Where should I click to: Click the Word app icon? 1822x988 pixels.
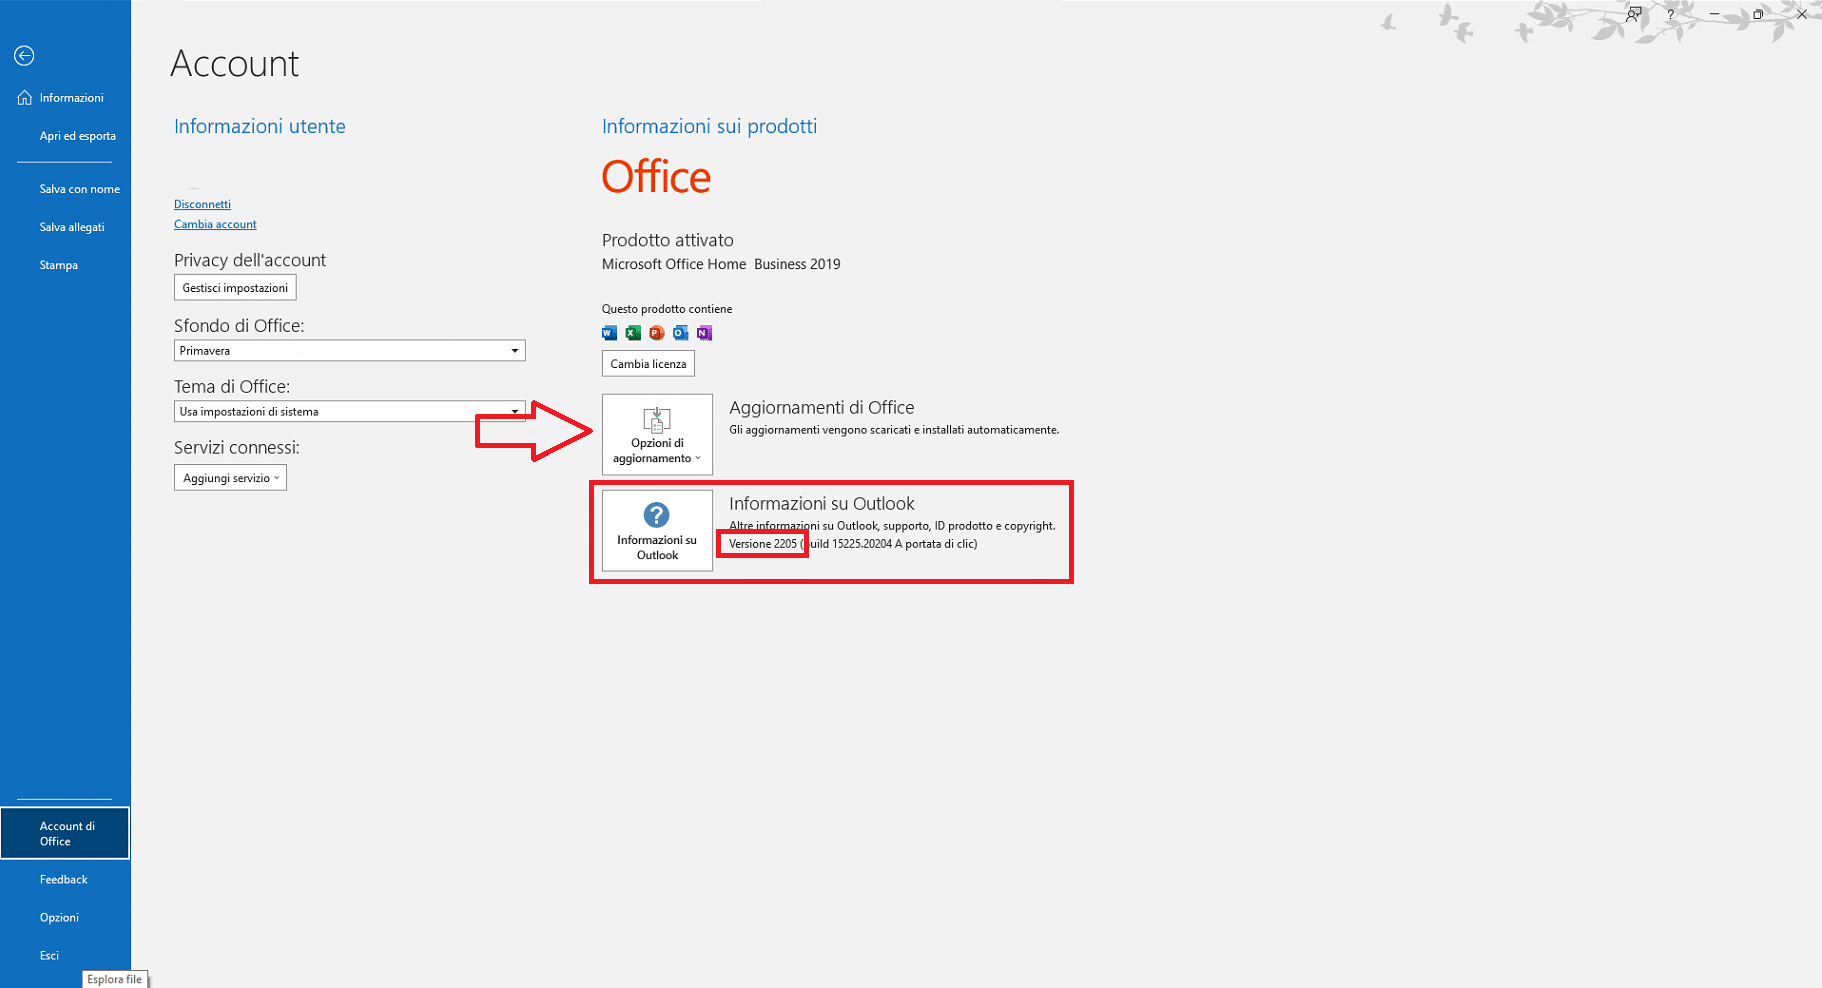pyautogui.click(x=609, y=333)
